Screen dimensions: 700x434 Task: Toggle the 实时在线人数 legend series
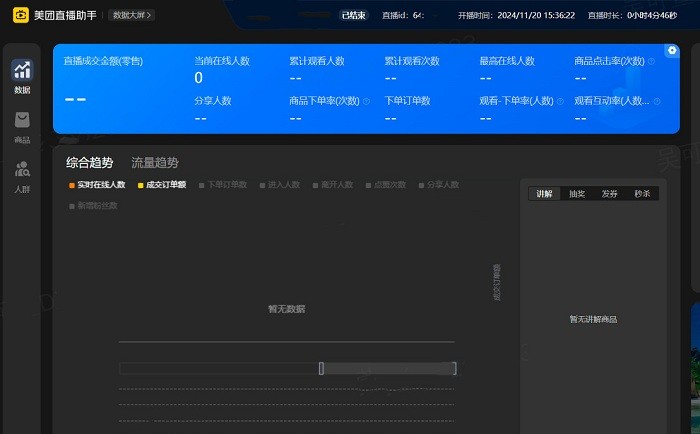tap(97, 185)
